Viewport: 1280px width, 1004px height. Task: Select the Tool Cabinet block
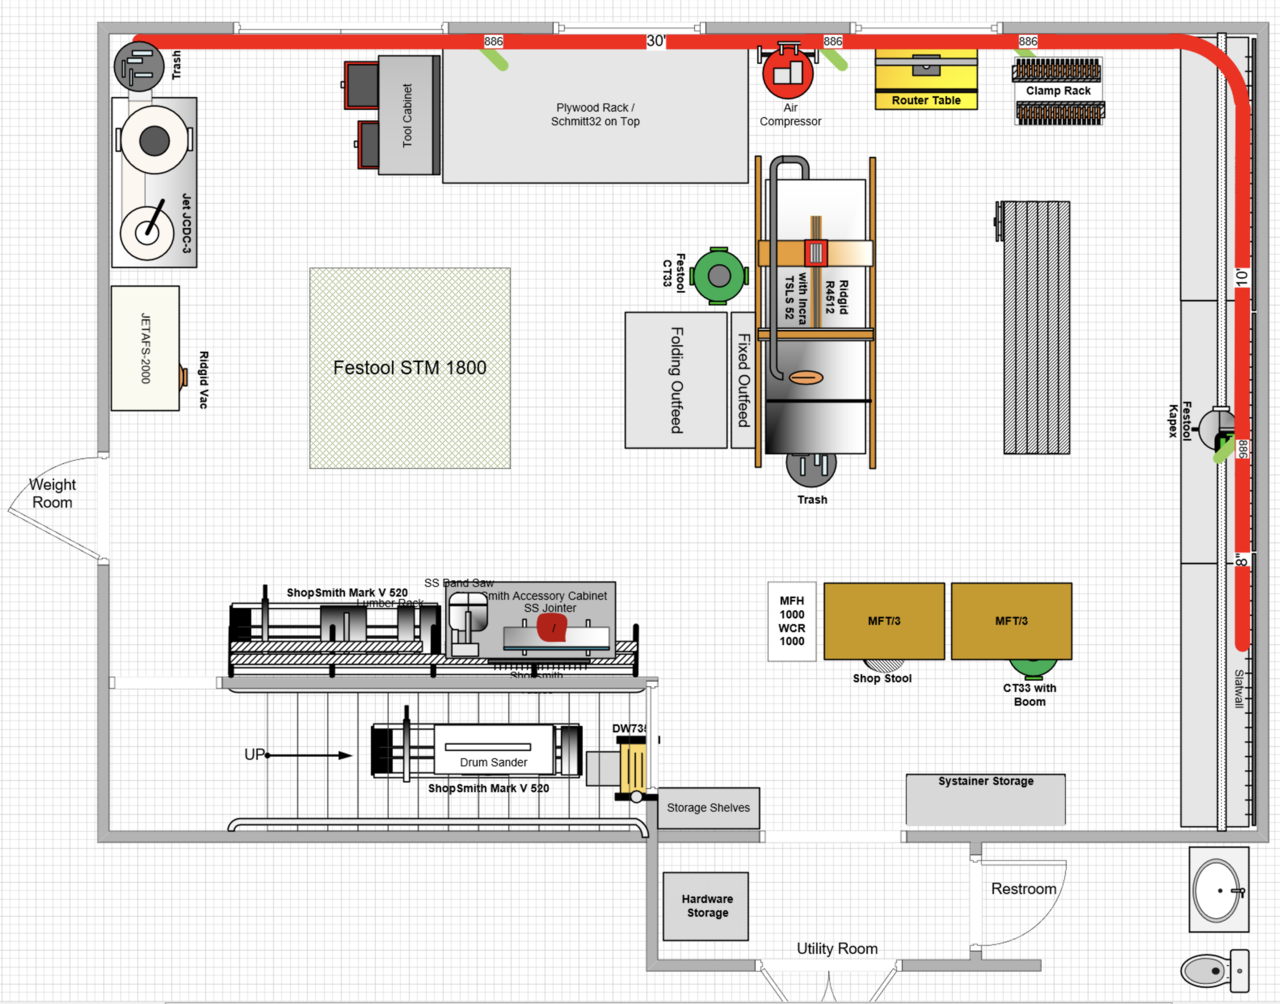pyautogui.click(x=408, y=116)
